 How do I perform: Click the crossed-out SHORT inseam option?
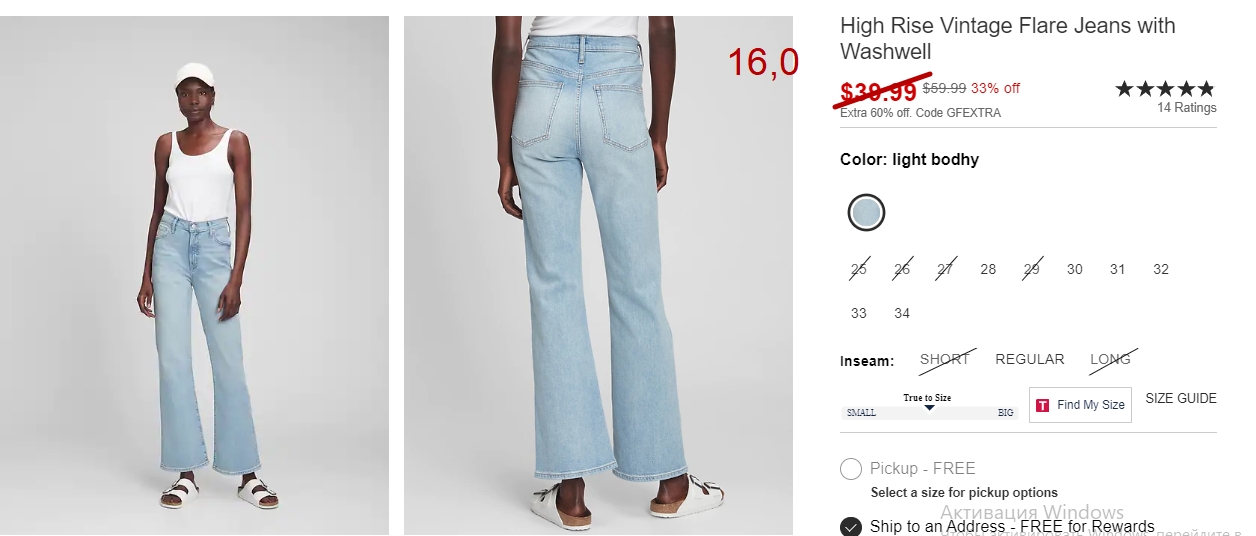pos(945,359)
